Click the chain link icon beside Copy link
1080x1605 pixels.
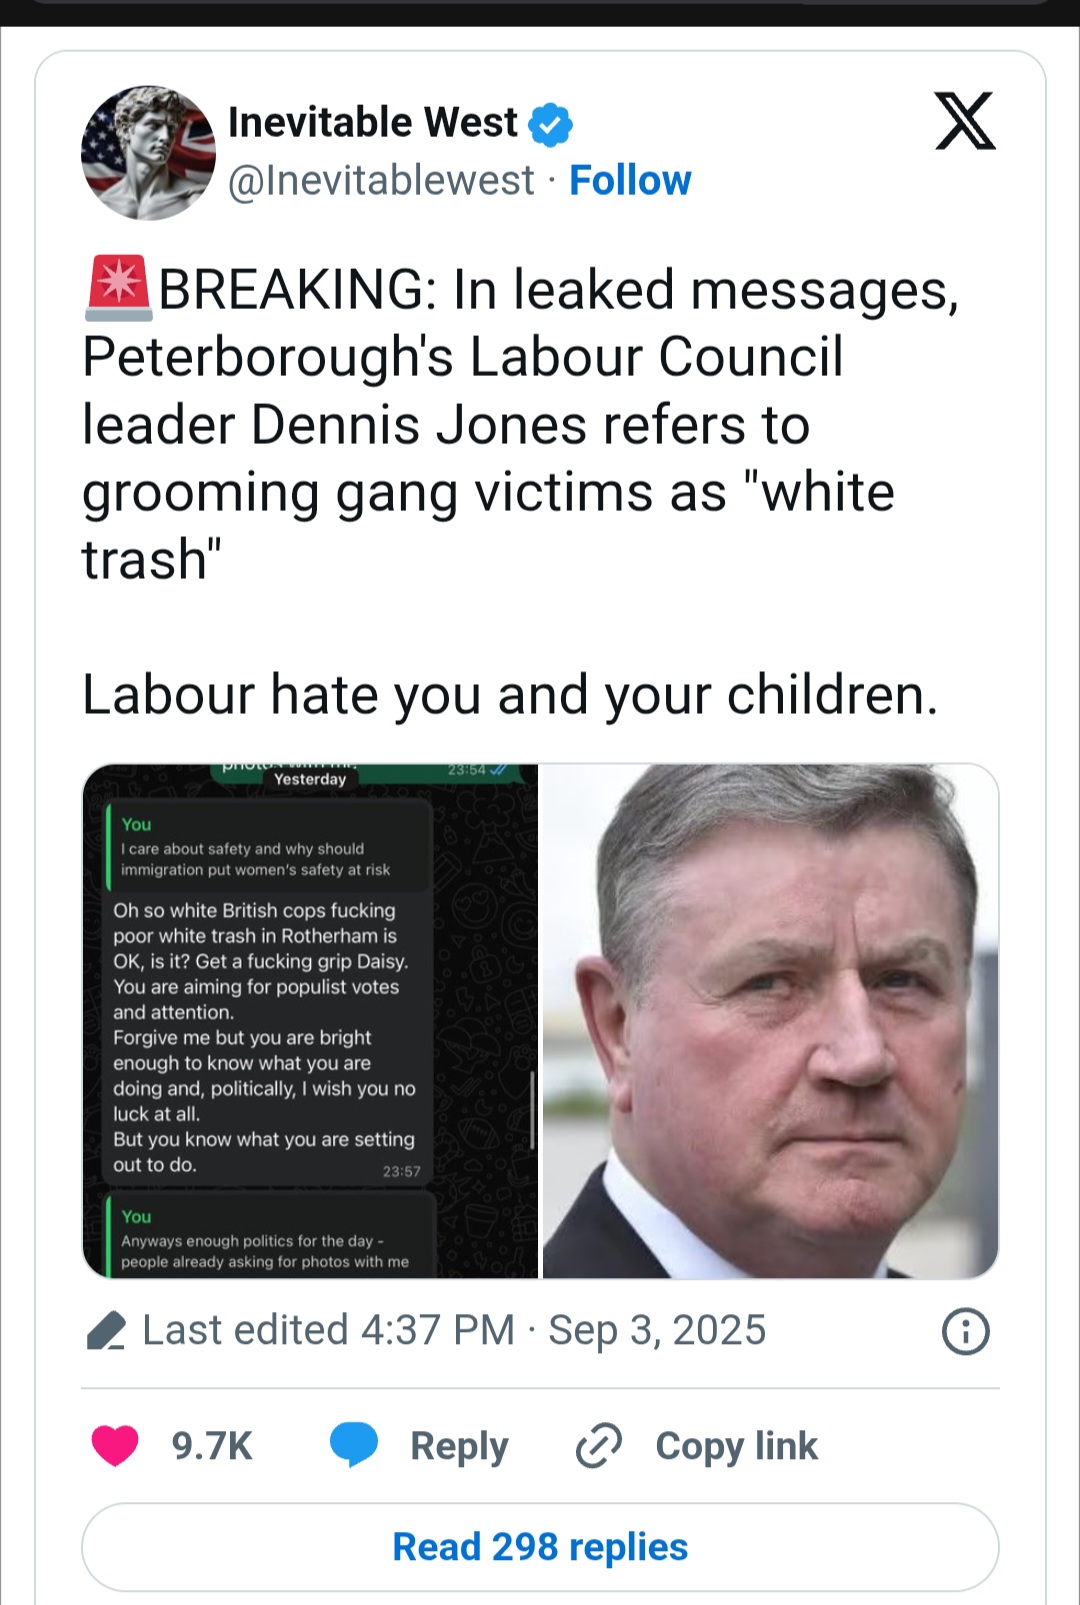pos(599,1446)
